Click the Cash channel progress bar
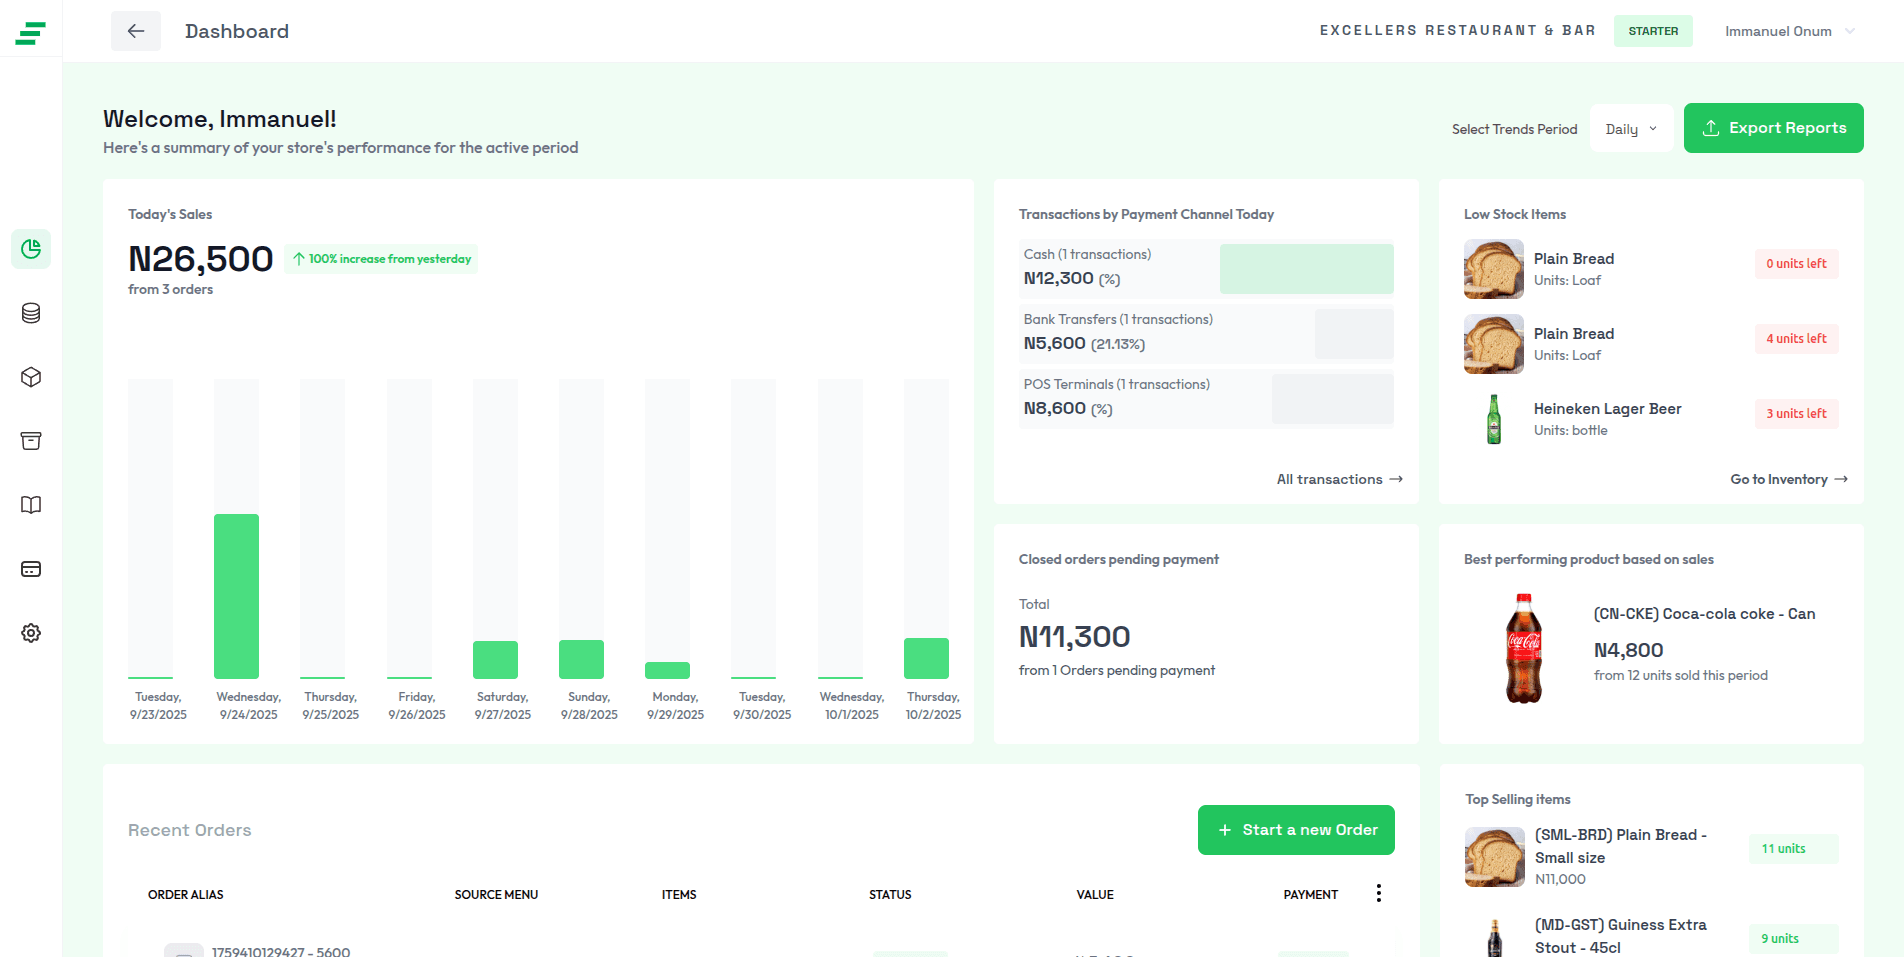The width and height of the screenshot is (1904, 957). click(x=1306, y=269)
